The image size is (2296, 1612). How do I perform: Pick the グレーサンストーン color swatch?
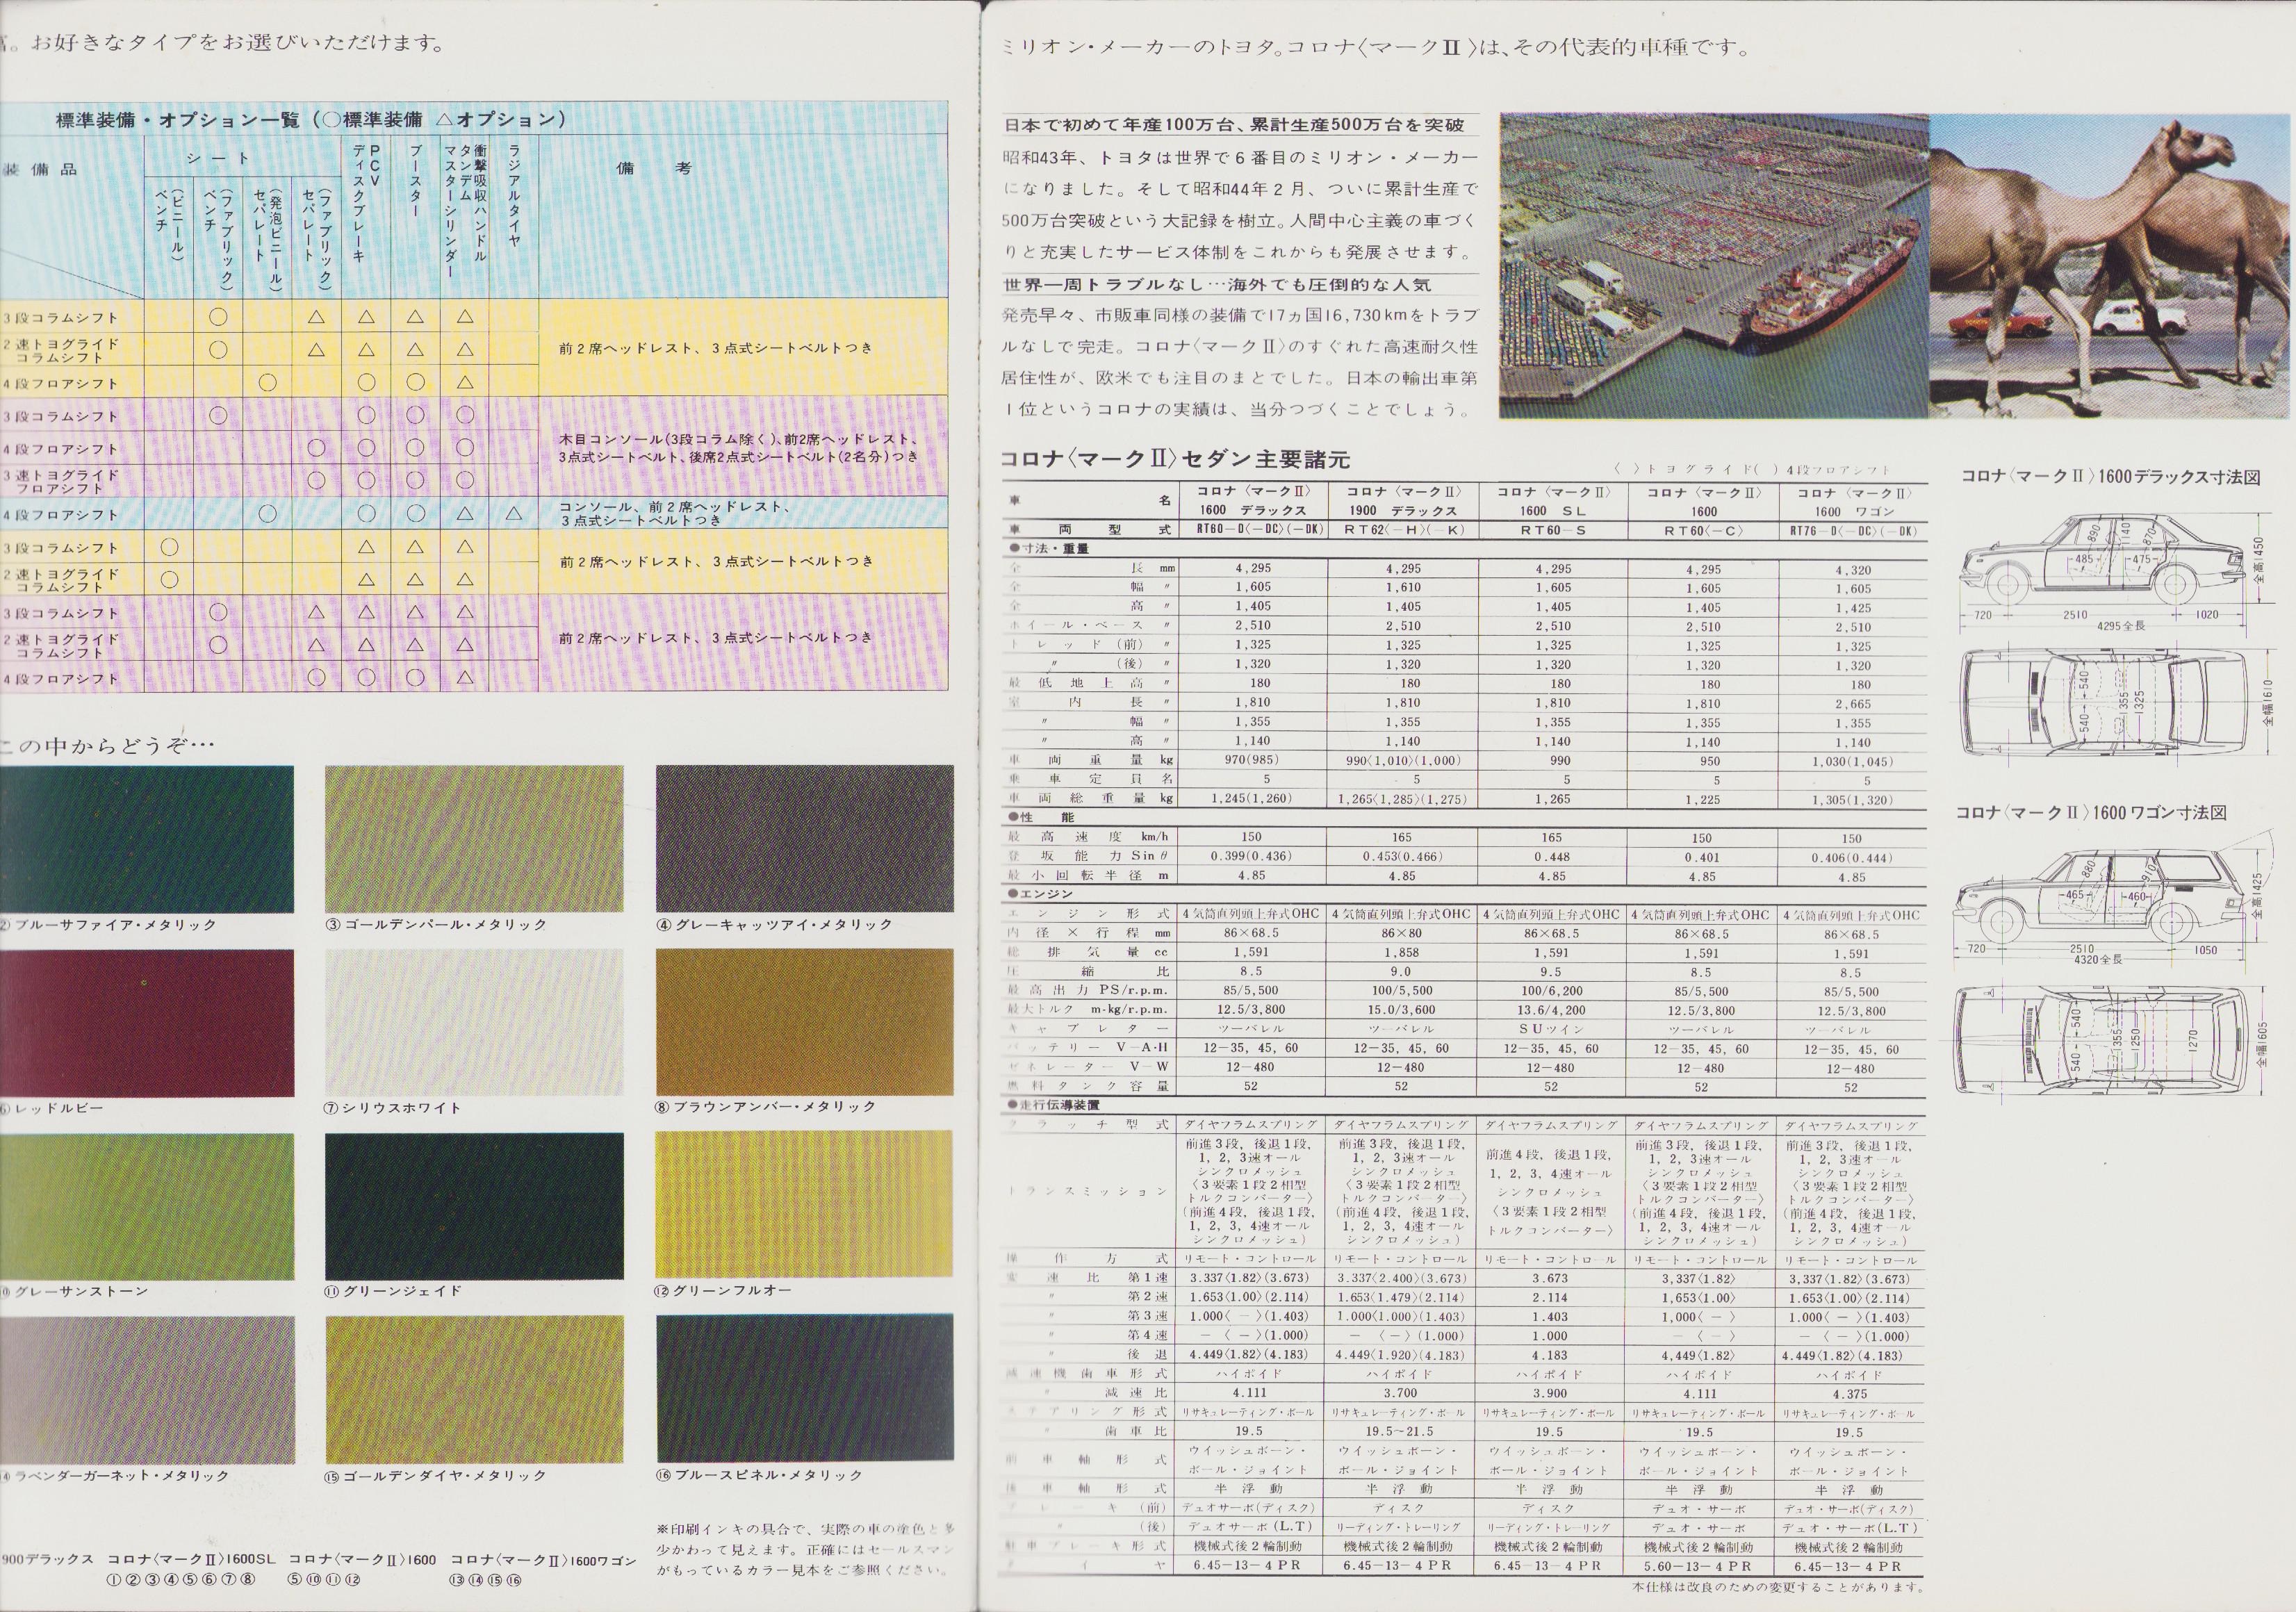[x=147, y=1206]
